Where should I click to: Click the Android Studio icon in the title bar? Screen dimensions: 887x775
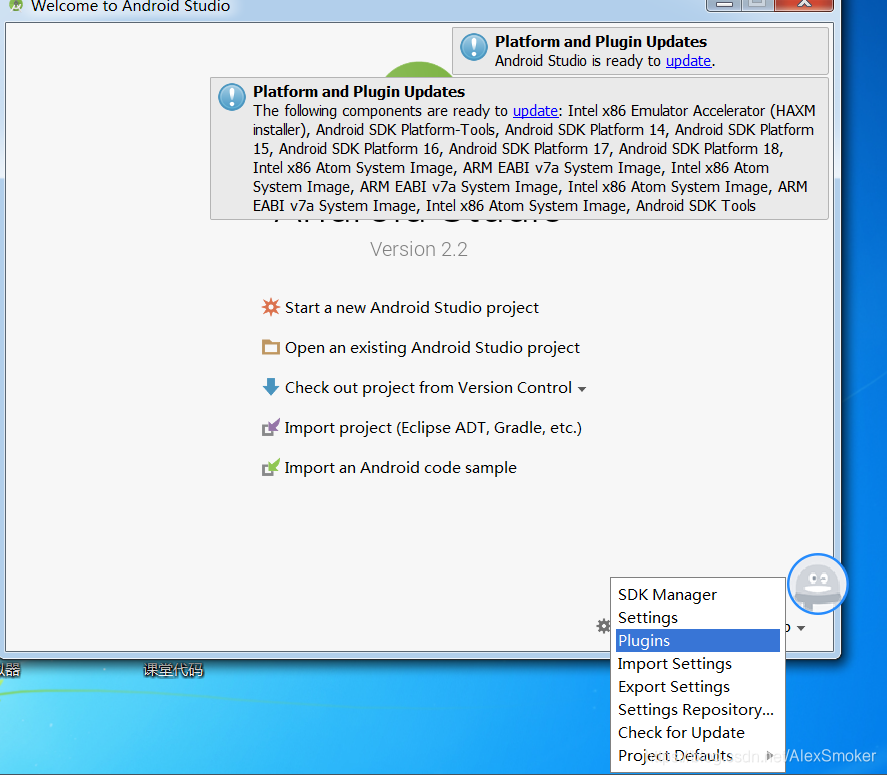16,6
